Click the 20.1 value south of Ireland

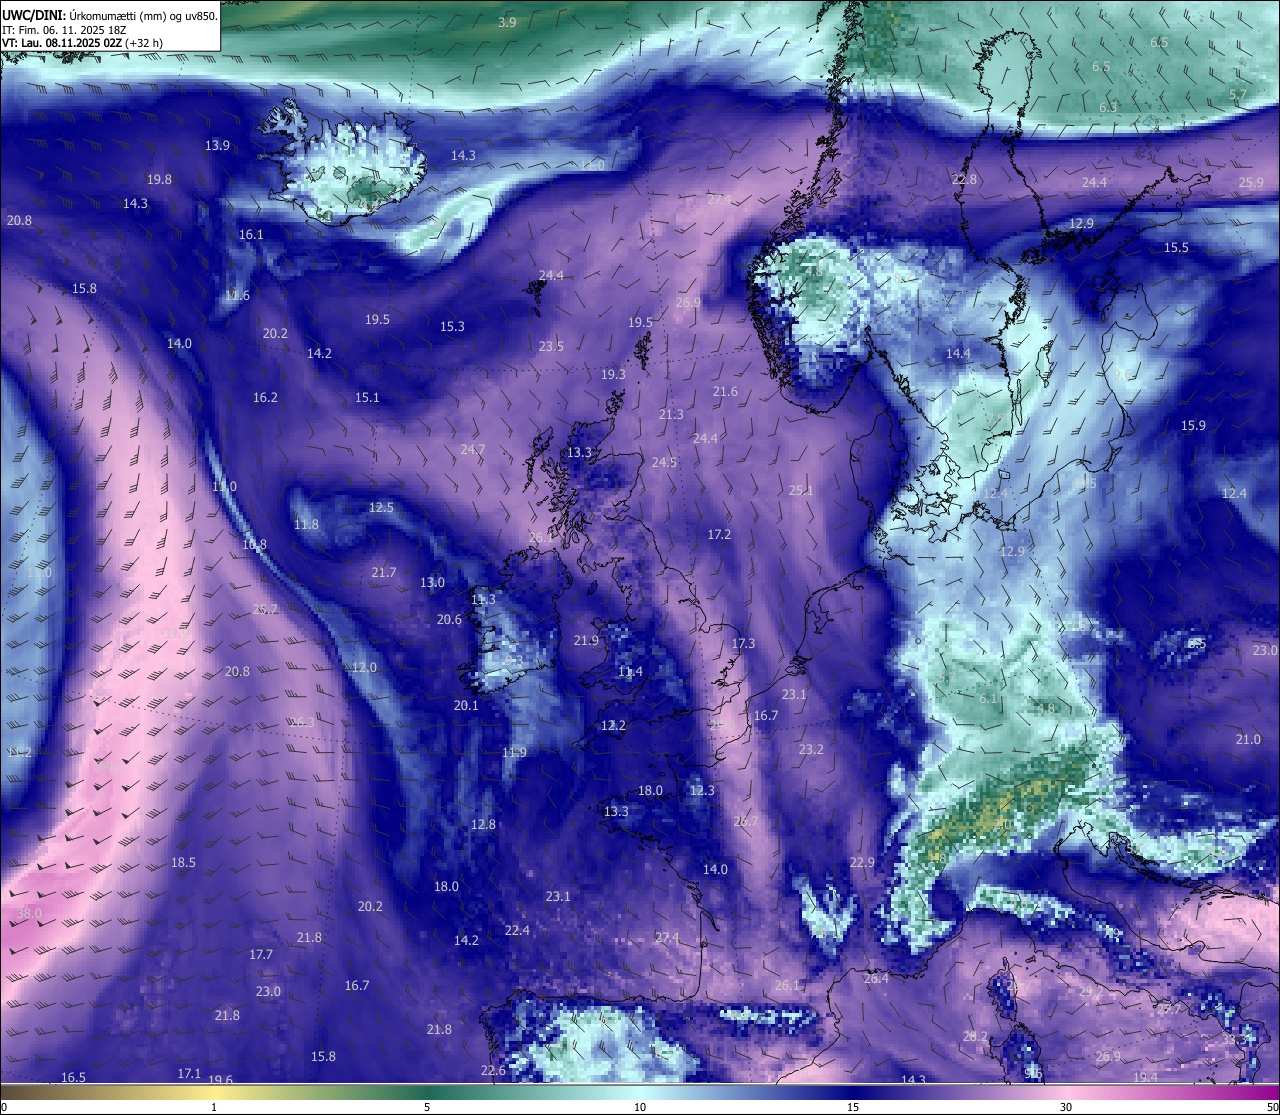(466, 705)
